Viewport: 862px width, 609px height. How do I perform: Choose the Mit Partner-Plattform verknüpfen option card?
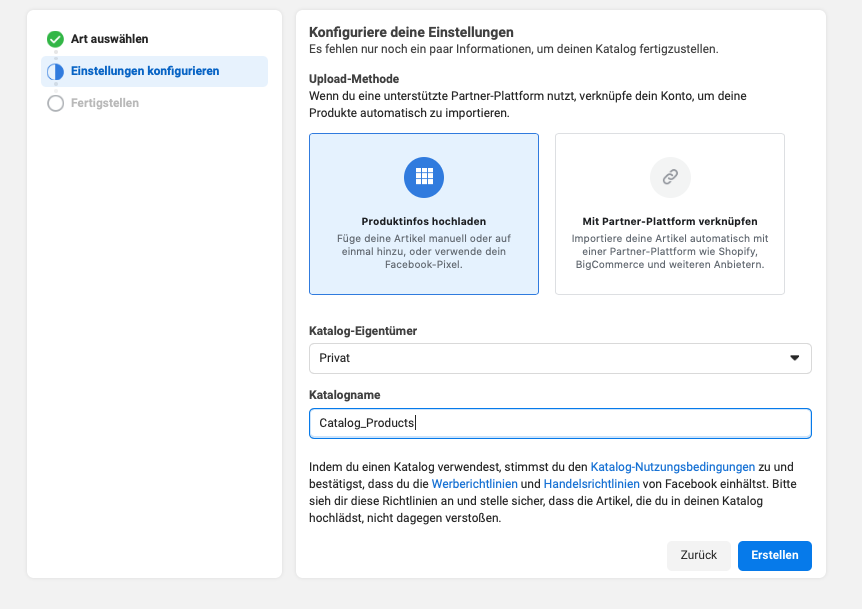670,214
